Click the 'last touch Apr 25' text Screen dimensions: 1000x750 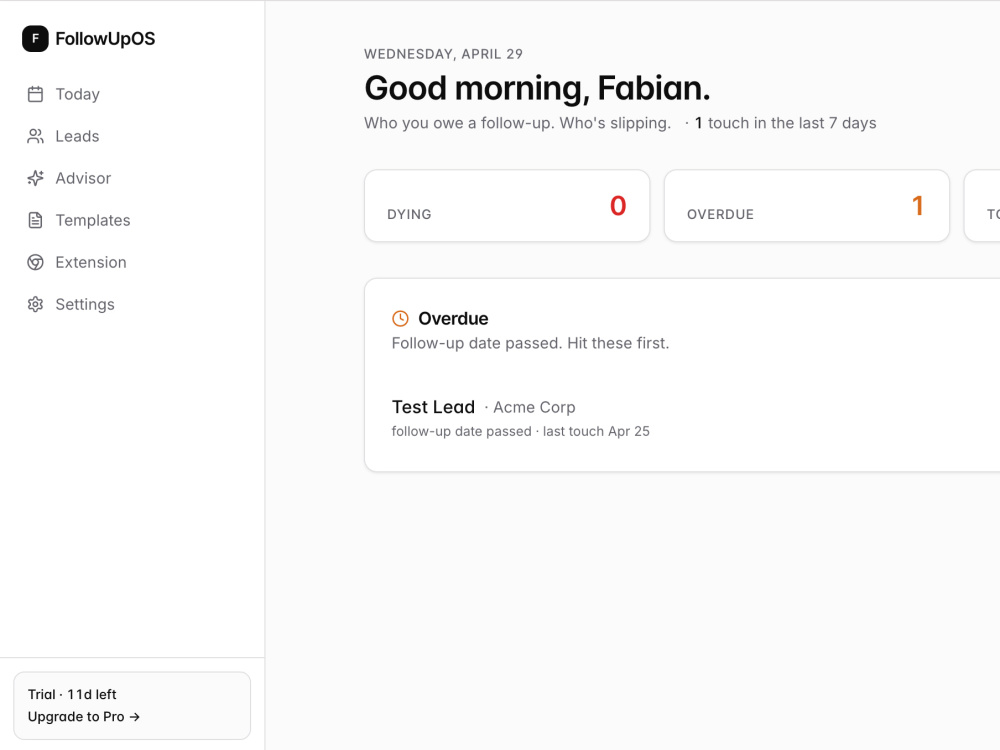596,432
